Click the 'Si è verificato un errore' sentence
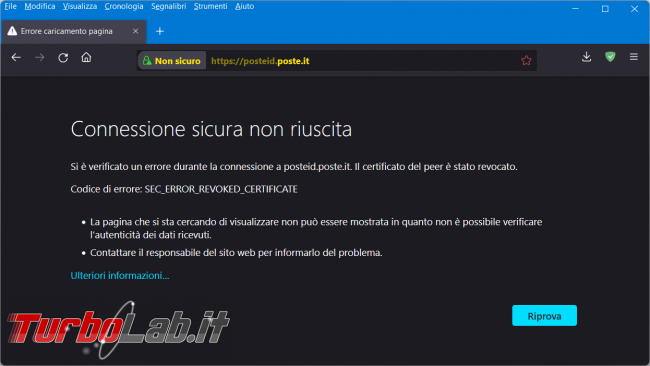650x366 pixels. pyautogui.click(x=293, y=167)
